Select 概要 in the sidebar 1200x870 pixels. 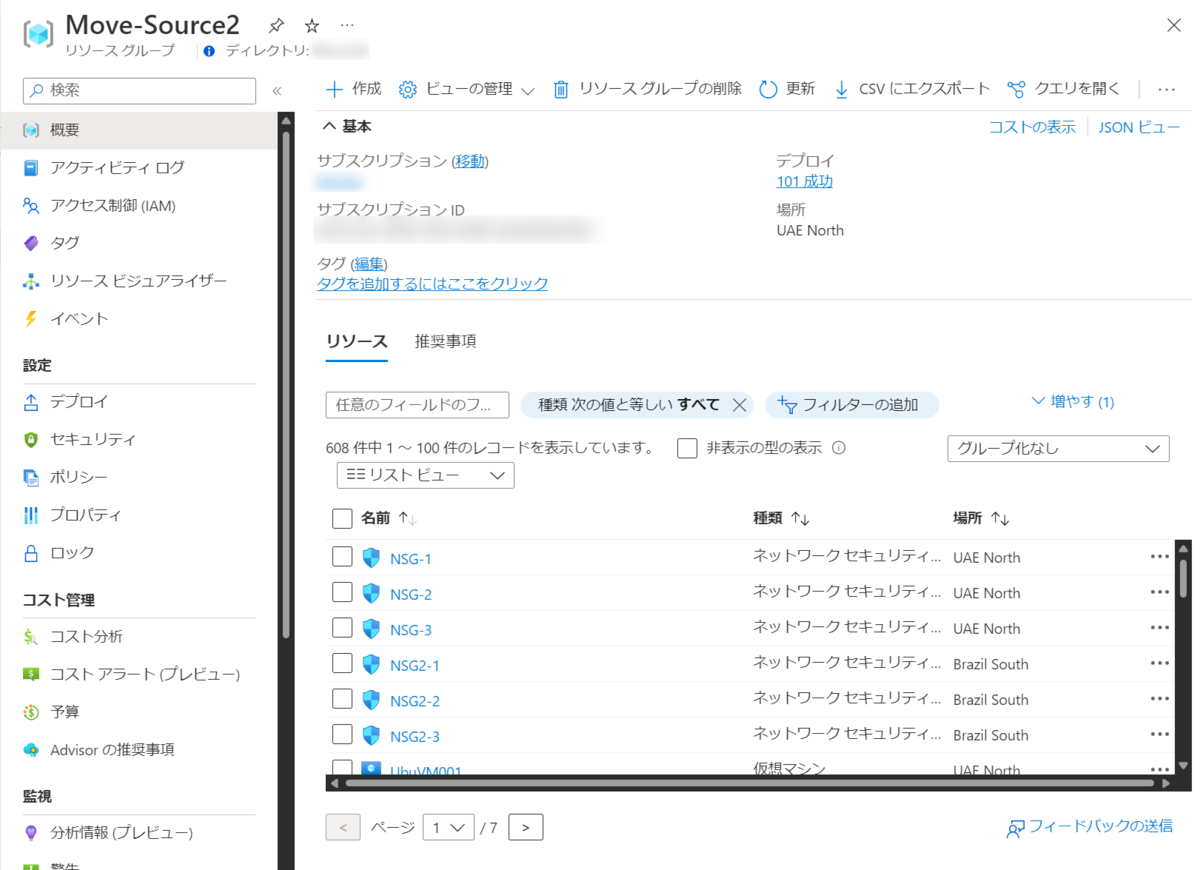138,130
